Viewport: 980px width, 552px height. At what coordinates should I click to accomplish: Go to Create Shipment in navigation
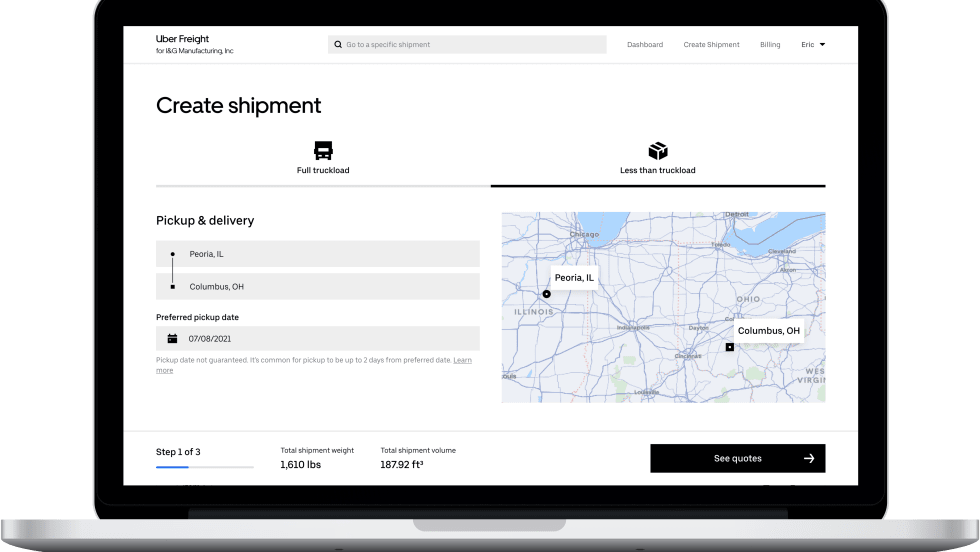click(711, 45)
